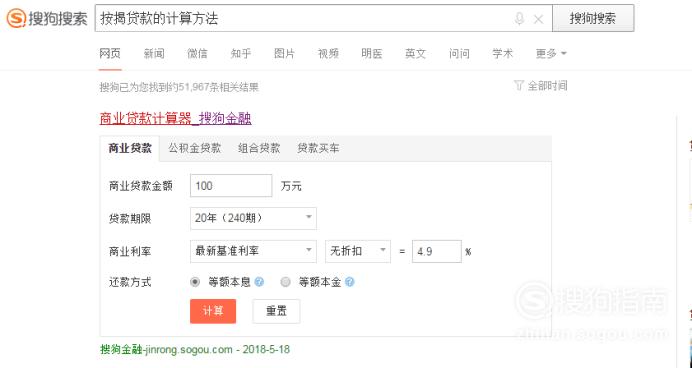Select 公积金贷款 calculator tab
Screen dimensions: 692x368
[x=195, y=148]
